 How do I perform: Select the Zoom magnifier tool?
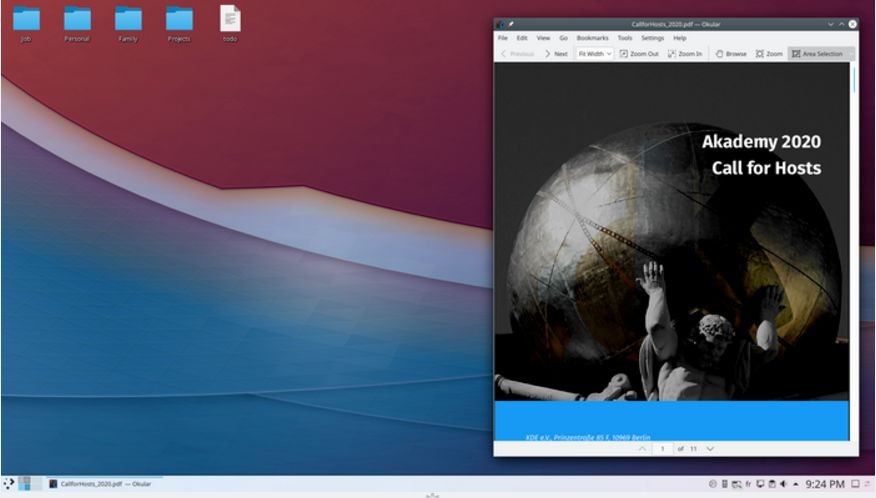[x=769, y=54]
